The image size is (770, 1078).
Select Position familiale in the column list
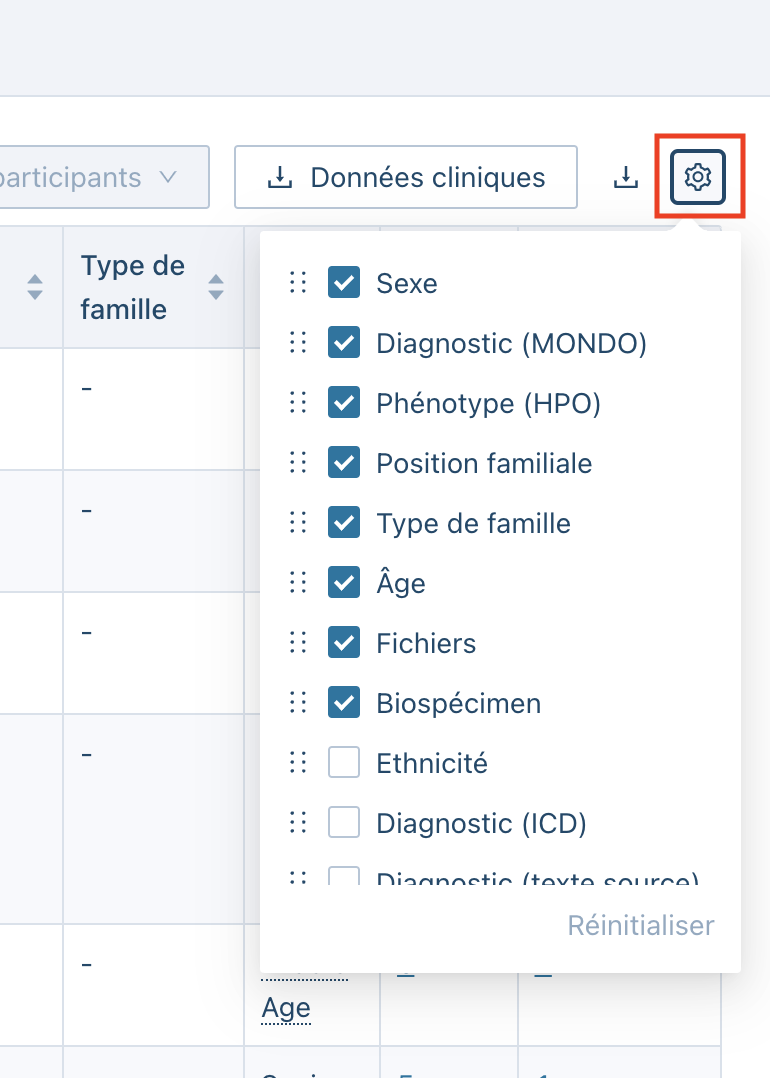point(484,463)
